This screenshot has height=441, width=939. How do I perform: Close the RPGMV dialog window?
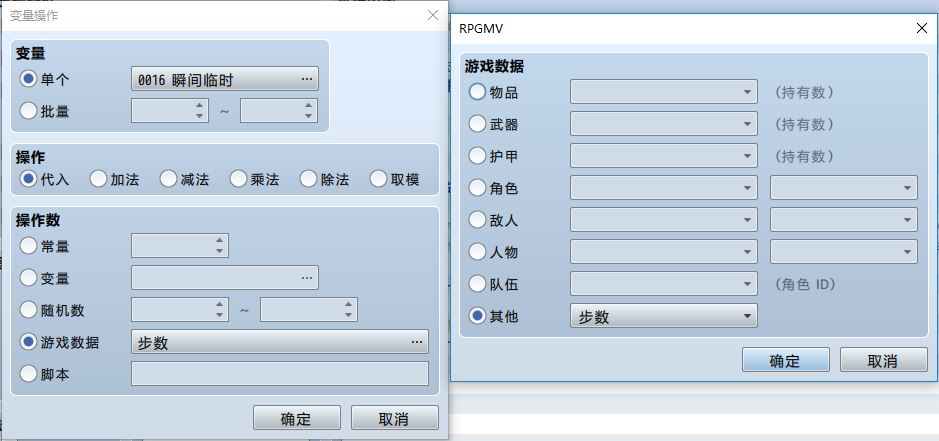click(x=922, y=28)
